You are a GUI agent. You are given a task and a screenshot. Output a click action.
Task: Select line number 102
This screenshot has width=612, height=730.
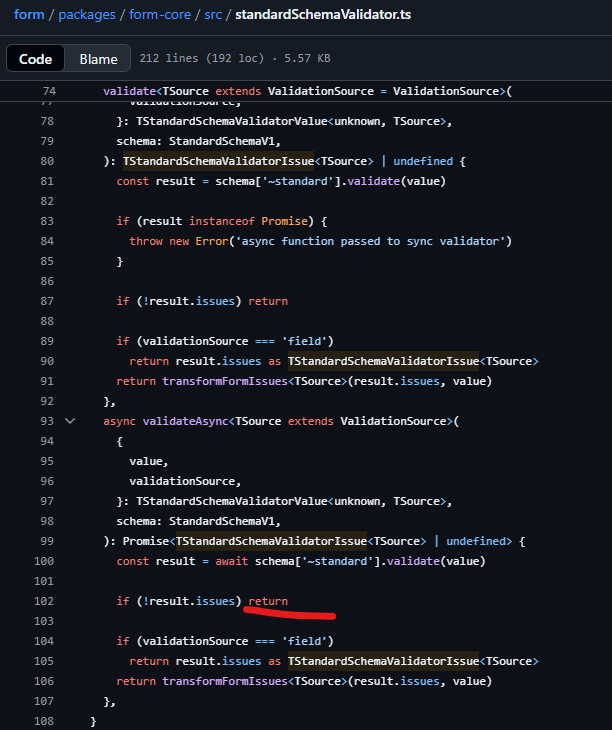[44, 601]
